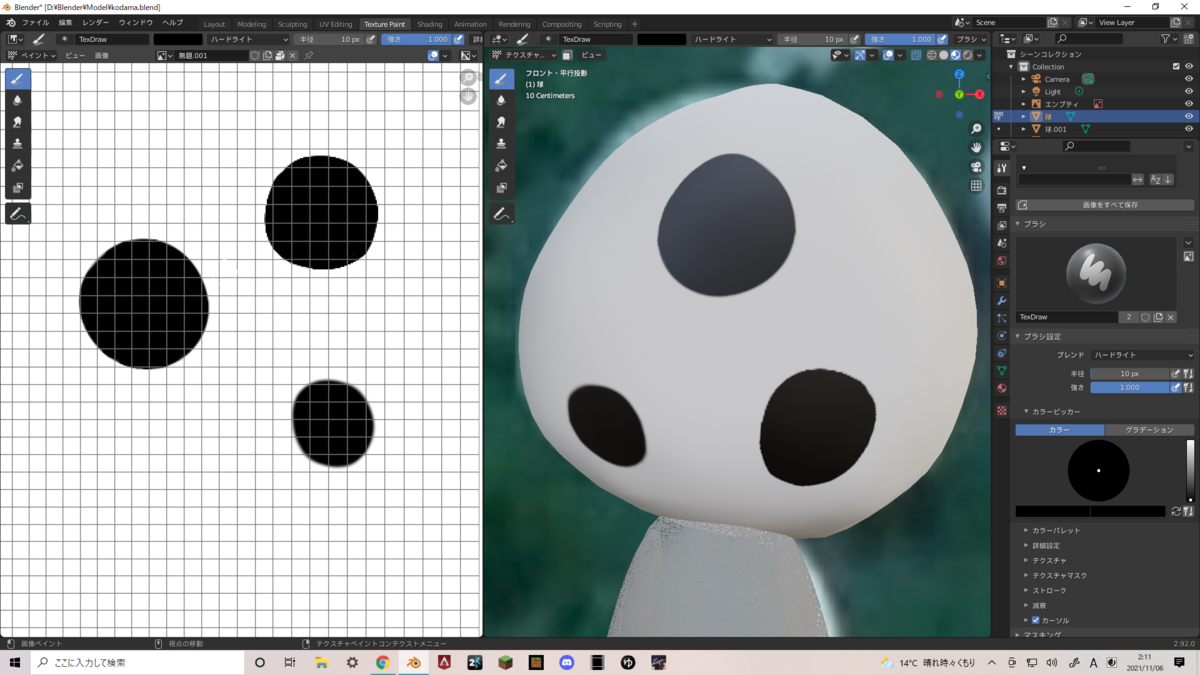This screenshot has height=675, width=1200.
Task: Select the Annotate tool in 3D viewport
Action: 502,213
